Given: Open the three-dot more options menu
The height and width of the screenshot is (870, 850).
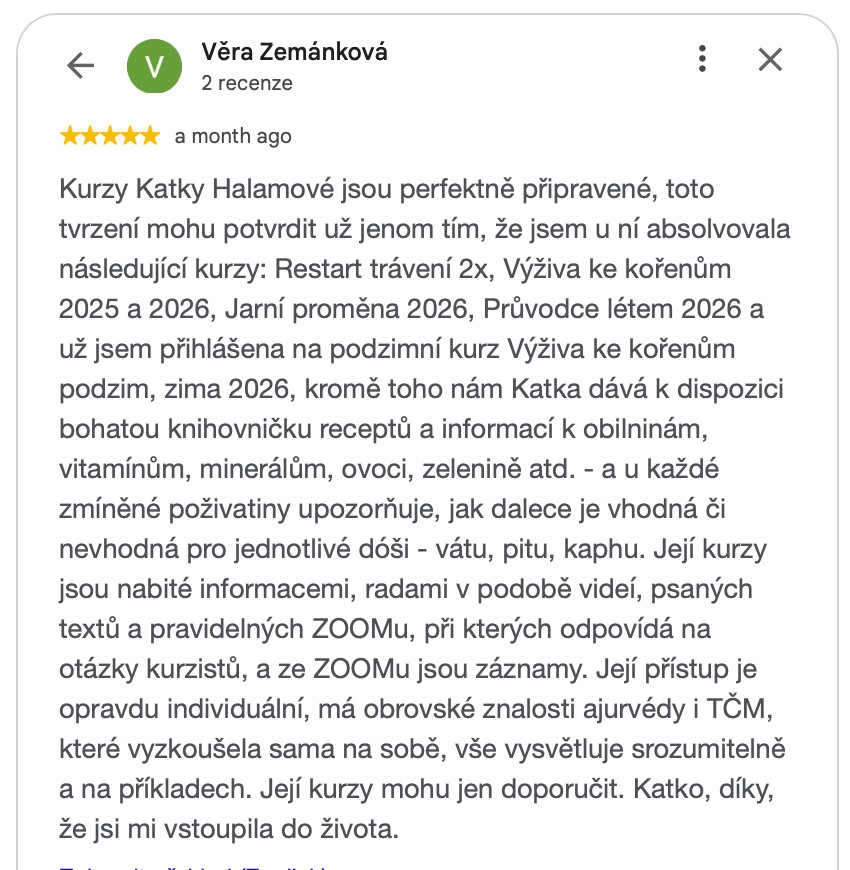Looking at the screenshot, I should 702,59.
